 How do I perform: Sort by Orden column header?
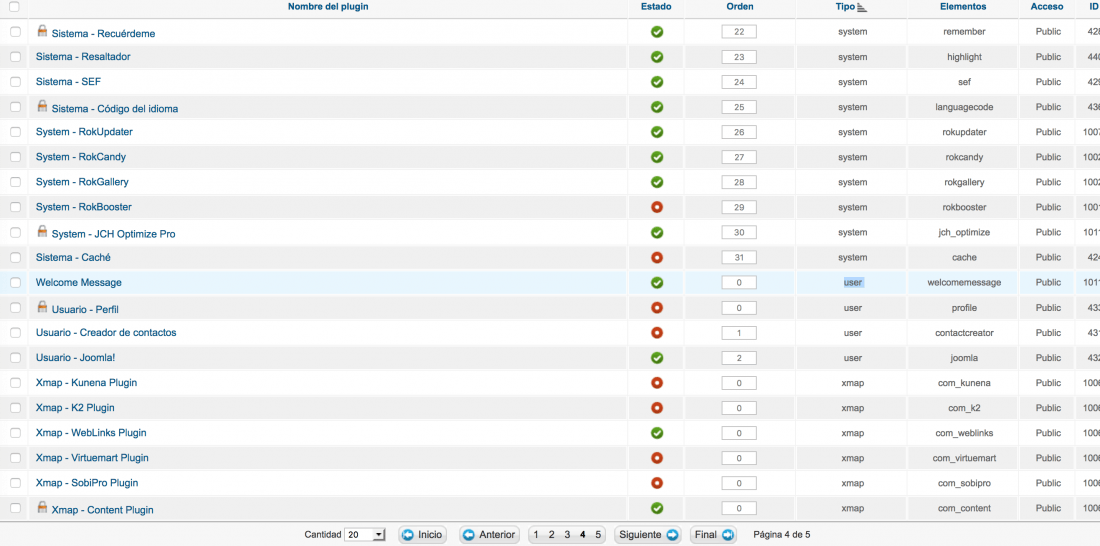pyautogui.click(x=739, y=7)
